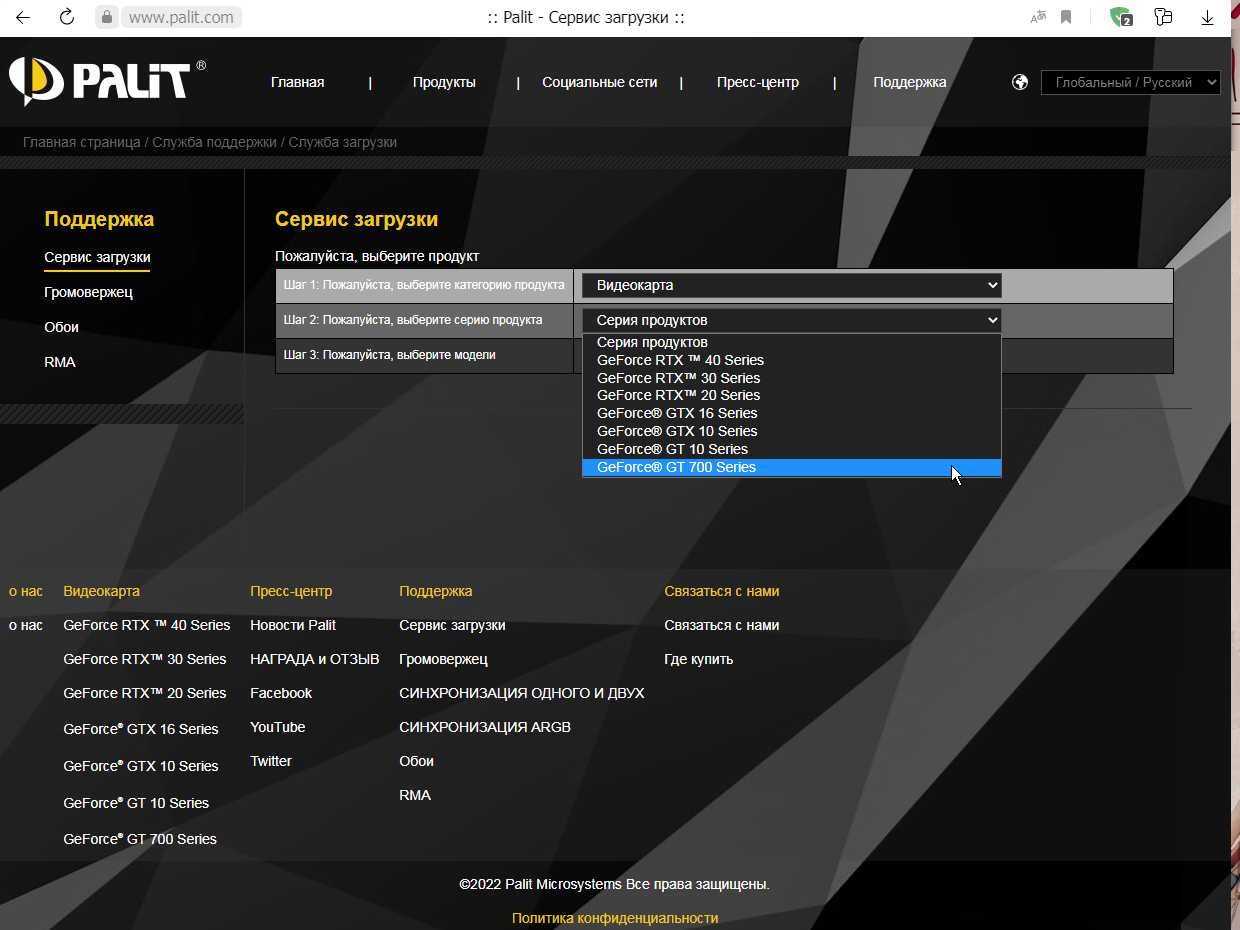
Task: Open Громовержец in the sidebar
Action: (88, 292)
